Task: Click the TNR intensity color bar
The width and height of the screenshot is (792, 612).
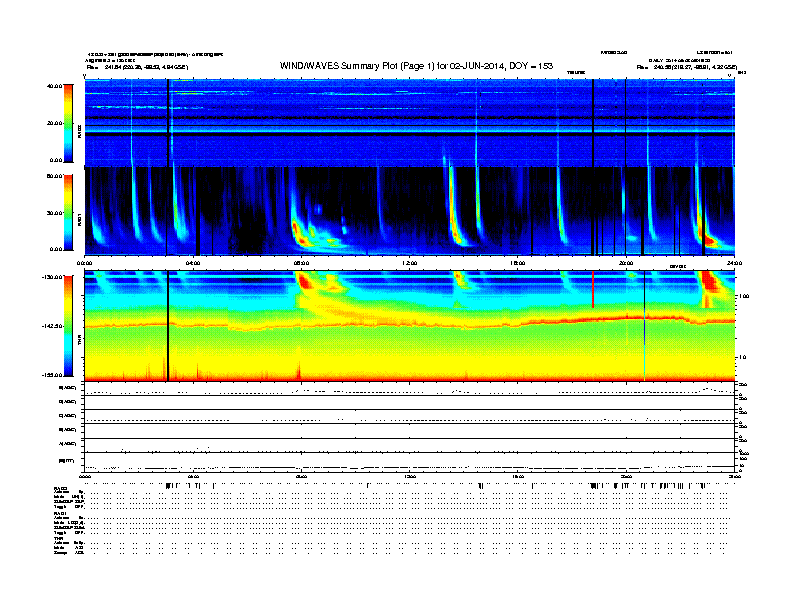Action: pos(68,326)
